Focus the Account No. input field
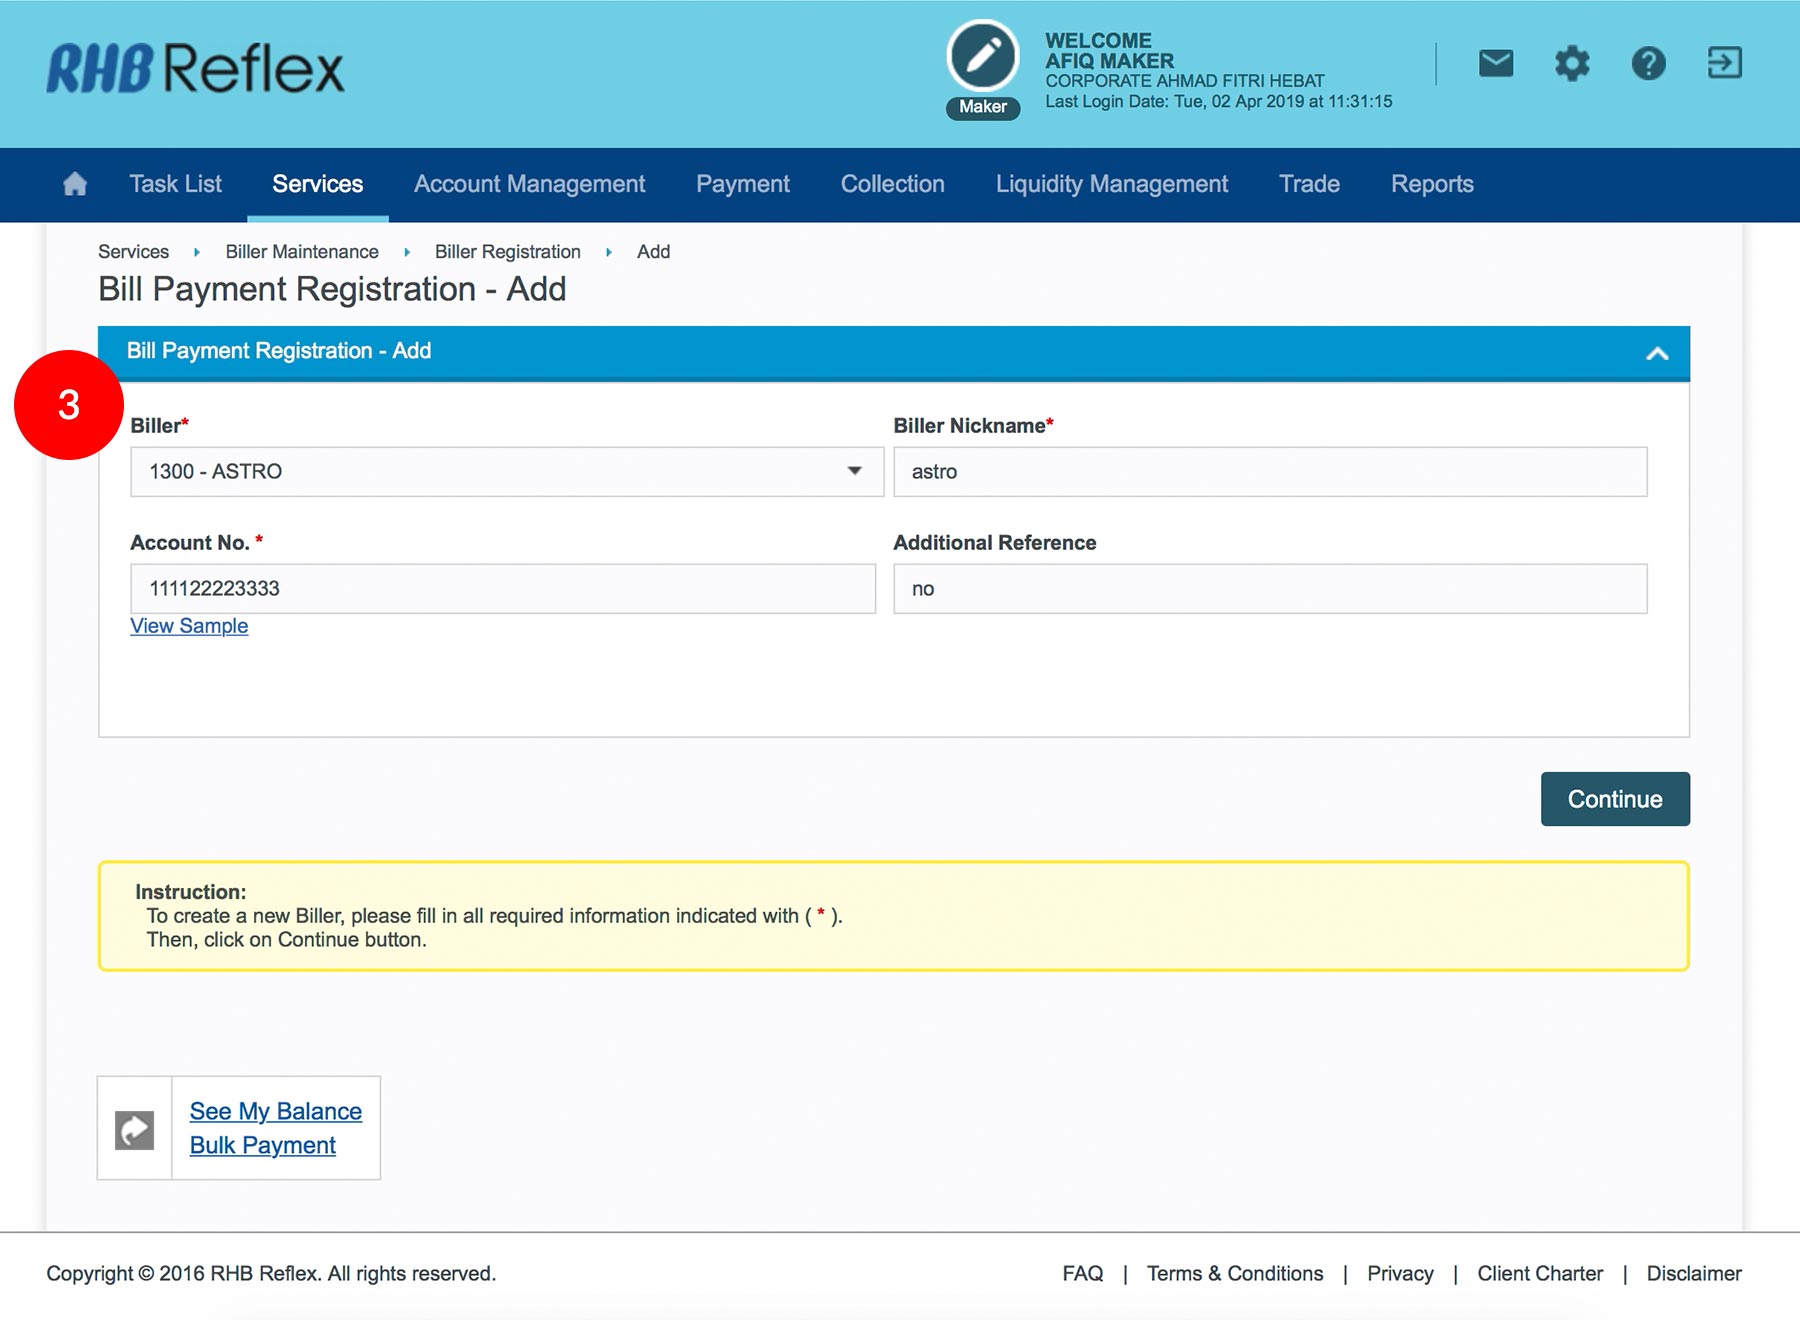This screenshot has width=1800, height=1320. (x=502, y=589)
